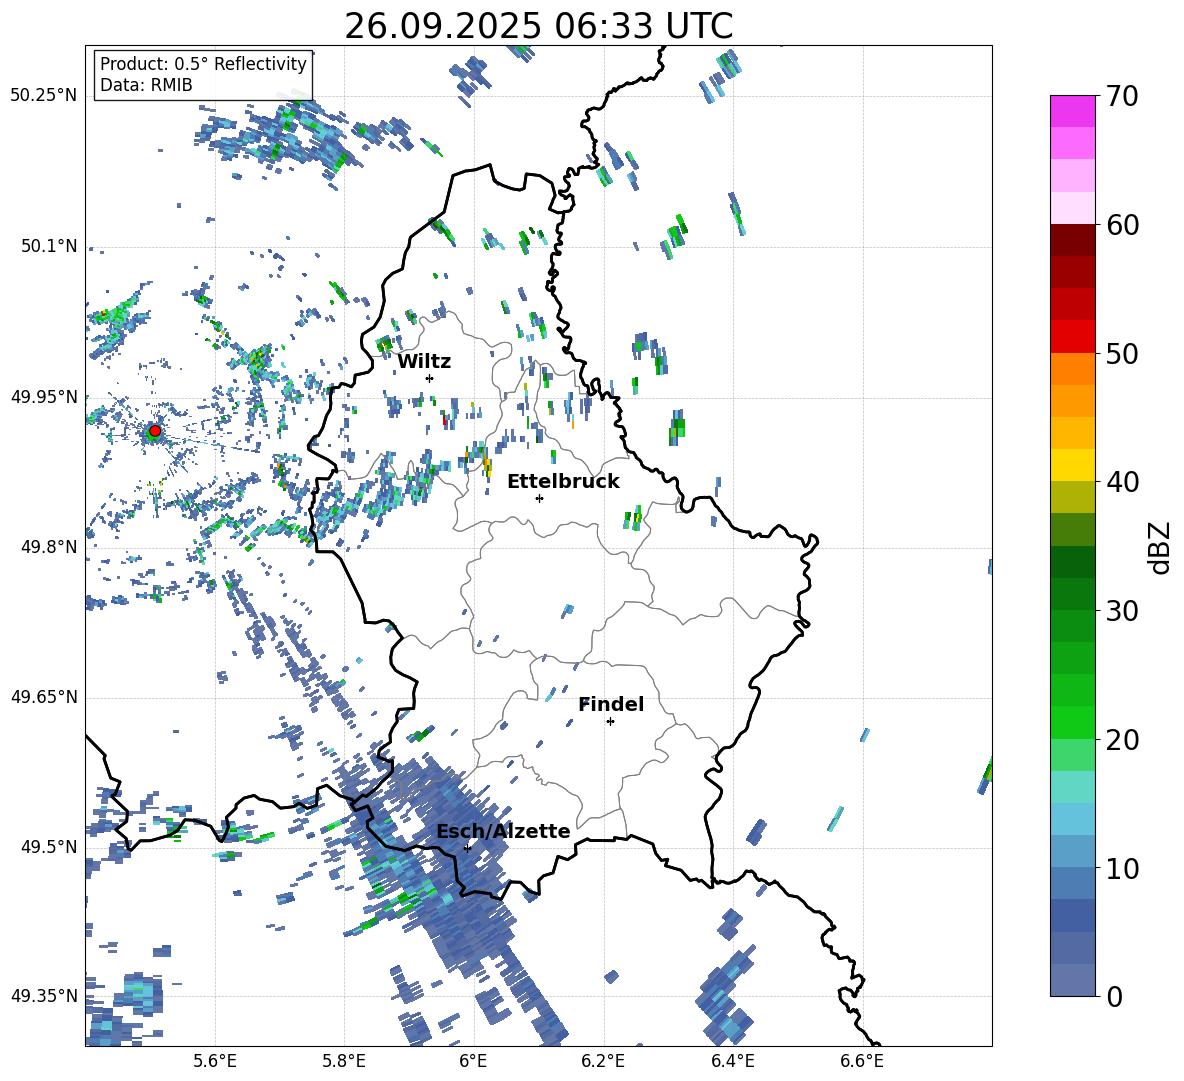Click the yellow swatch near 40 dBZ
Image resolution: width=1184 pixels, height=1081 pixels.
[x=1072, y=465]
